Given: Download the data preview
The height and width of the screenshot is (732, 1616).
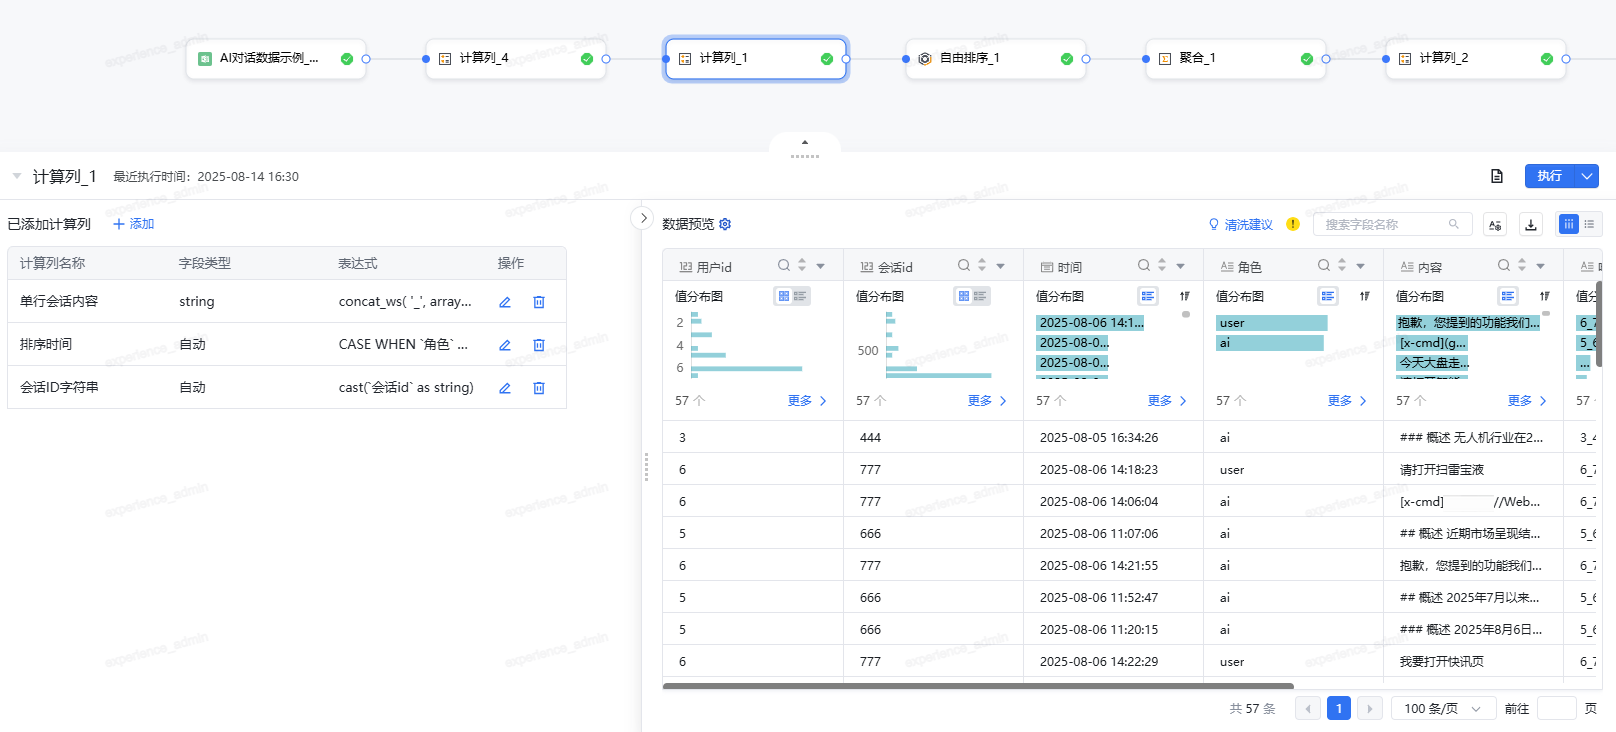Looking at the screenshot, I should 1531,225.
